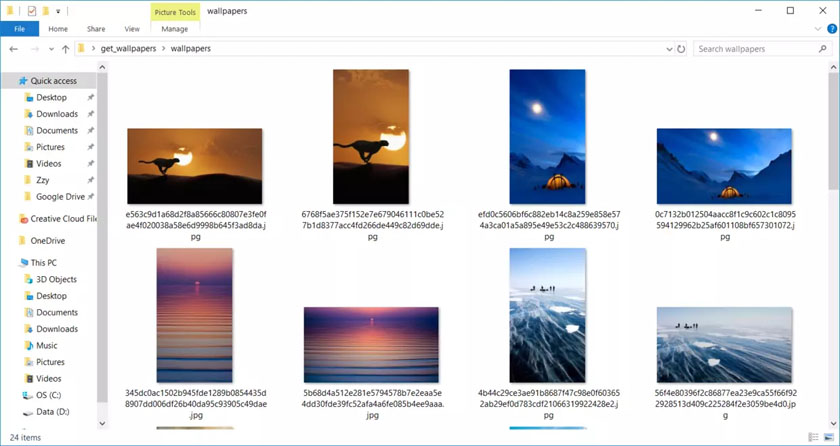Click the Properties checkmark quick access icon
This screenshot has width=840, height=446.
click(32, 11)
